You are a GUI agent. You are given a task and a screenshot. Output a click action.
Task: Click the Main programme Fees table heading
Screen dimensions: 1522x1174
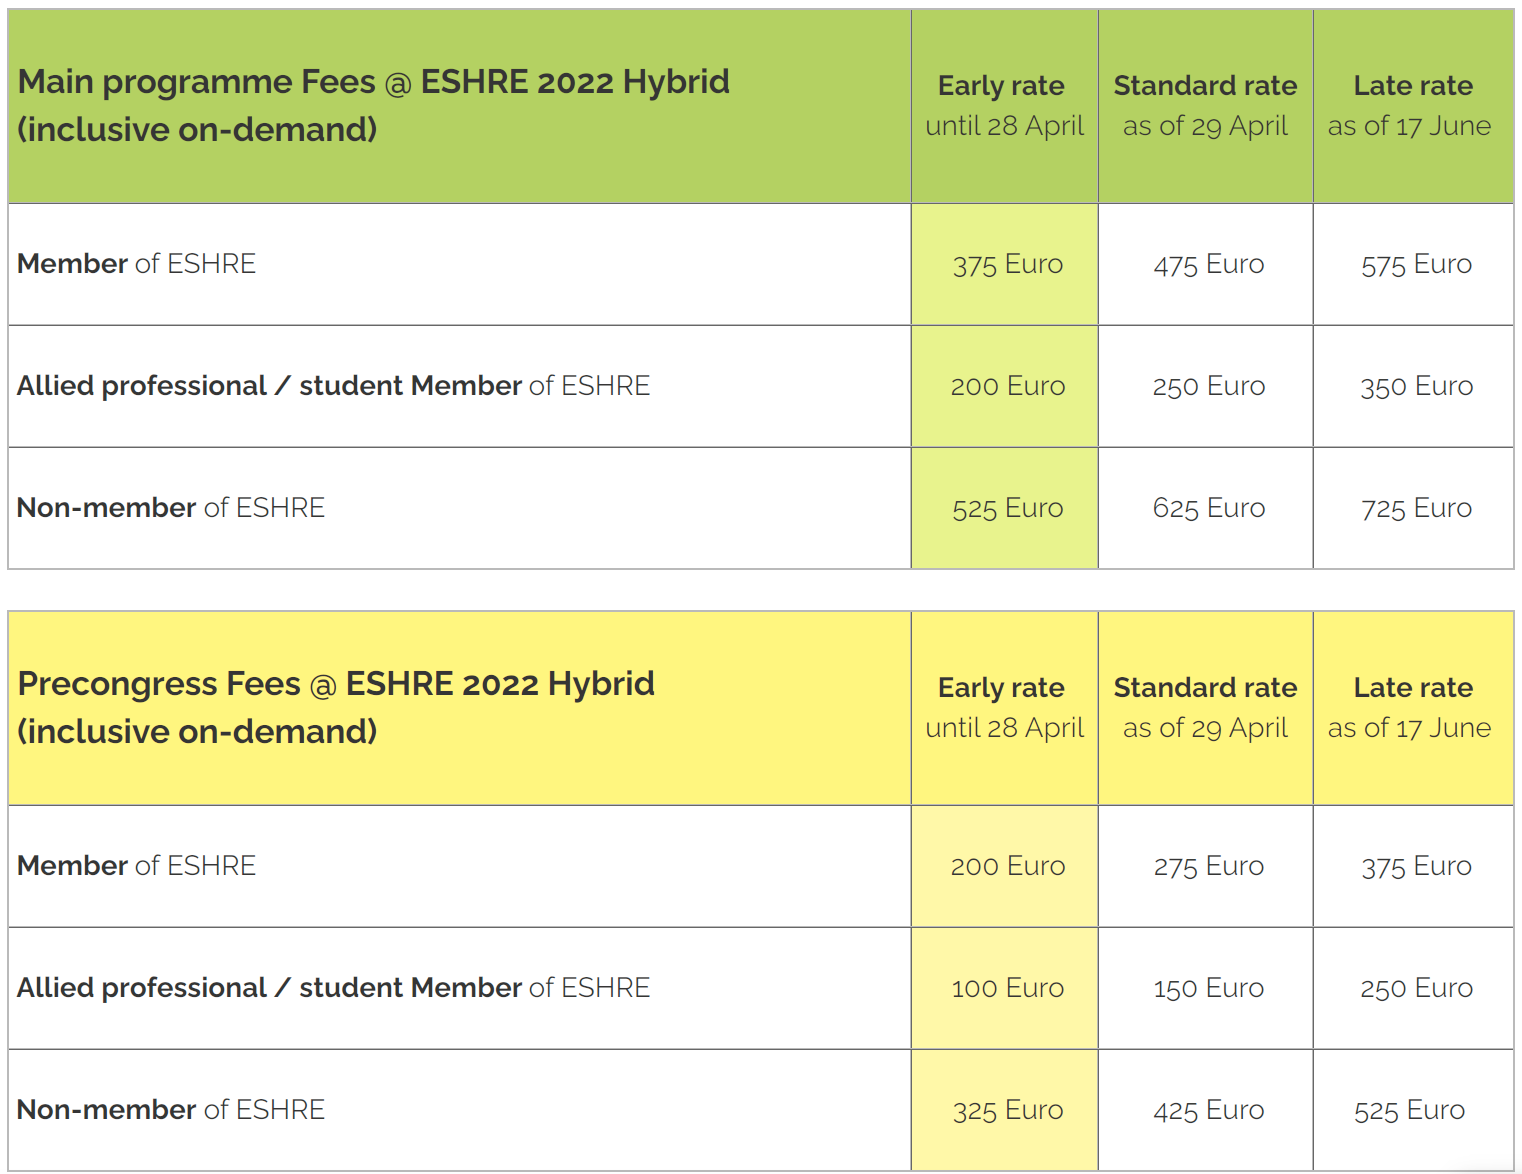click(x=373, y=105)
